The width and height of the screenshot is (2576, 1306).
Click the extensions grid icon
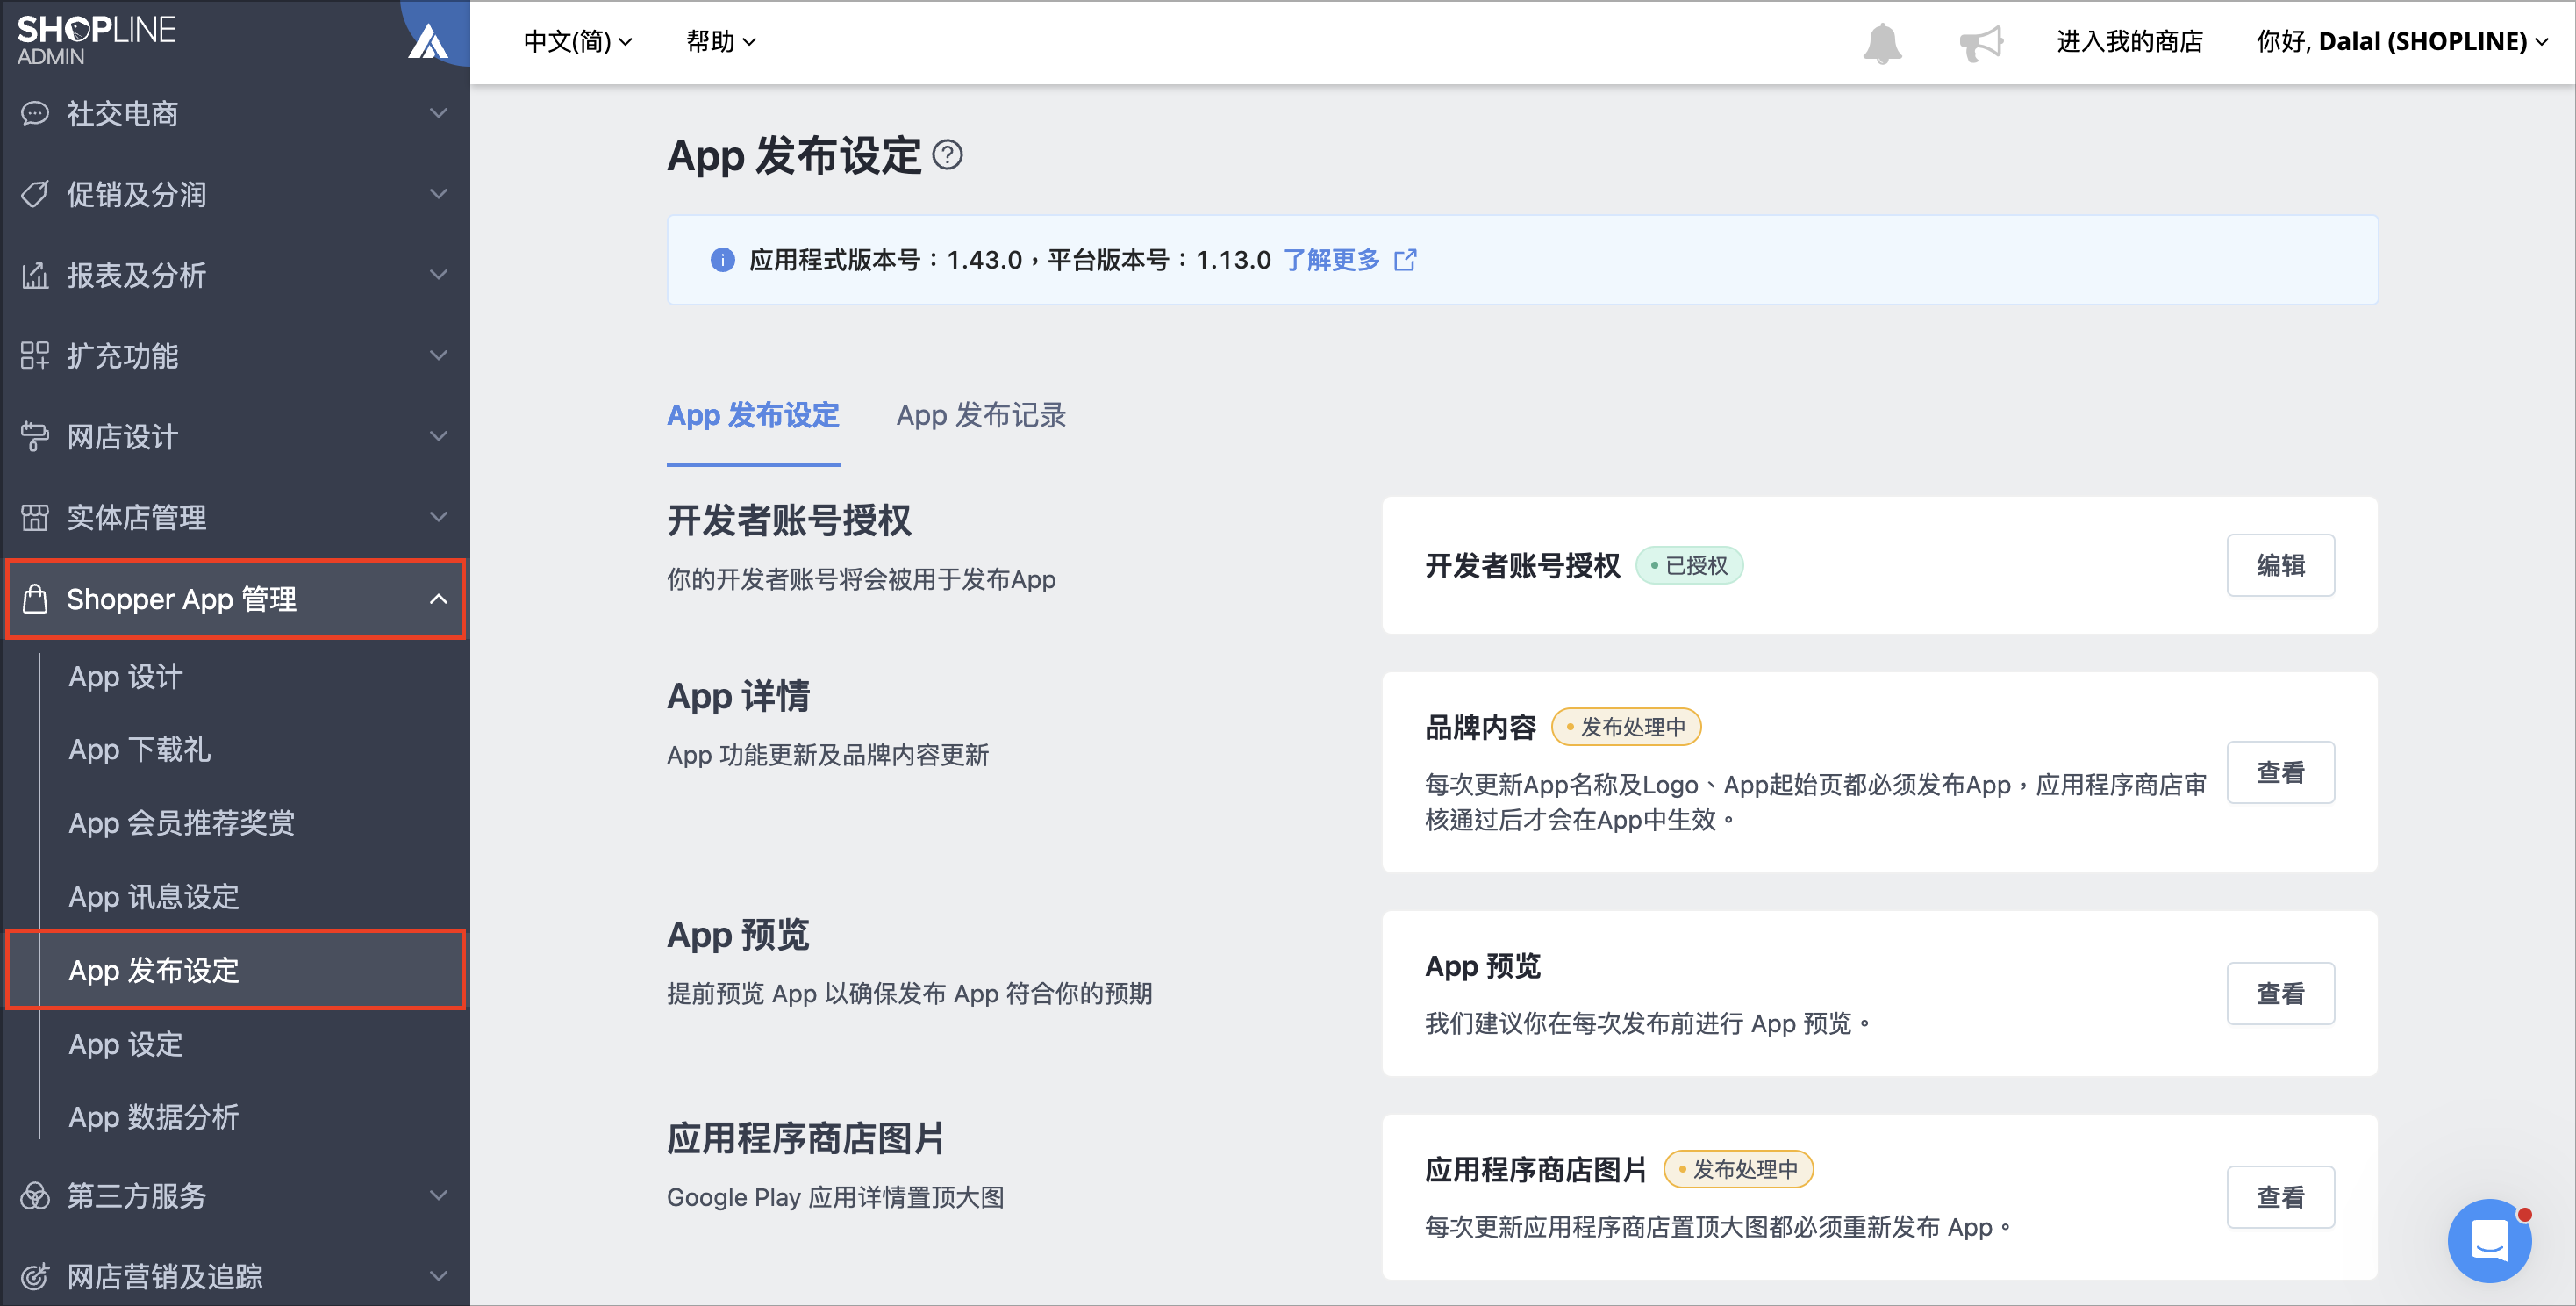pos(35,356)
